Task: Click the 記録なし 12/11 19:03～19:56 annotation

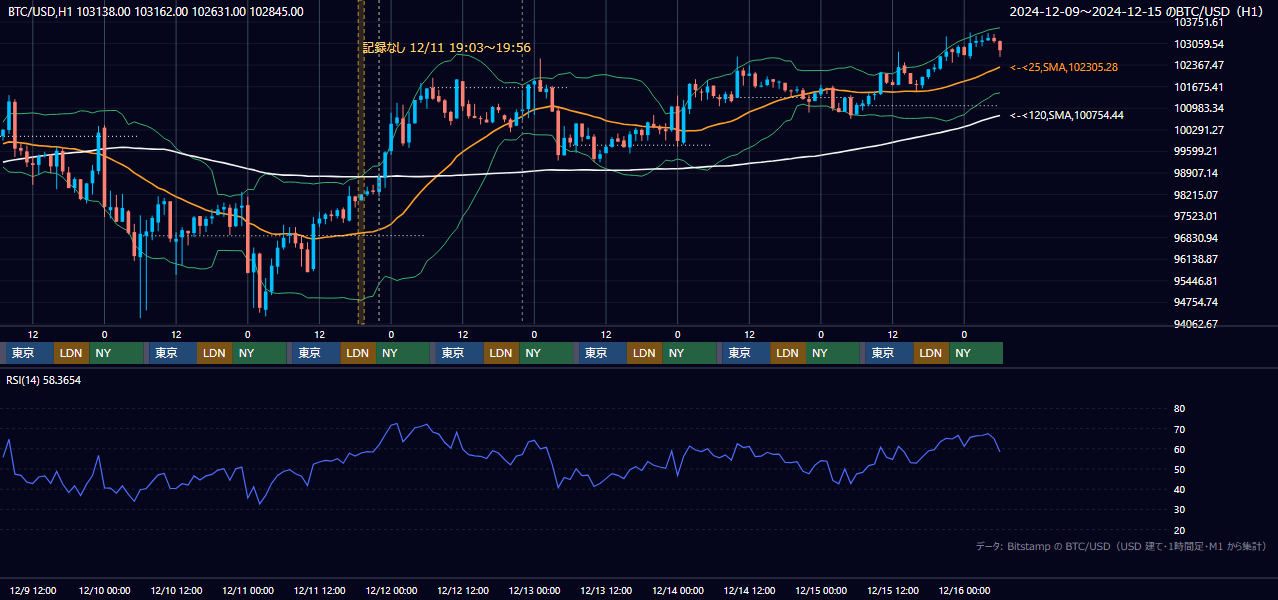Action: [446, 47]
